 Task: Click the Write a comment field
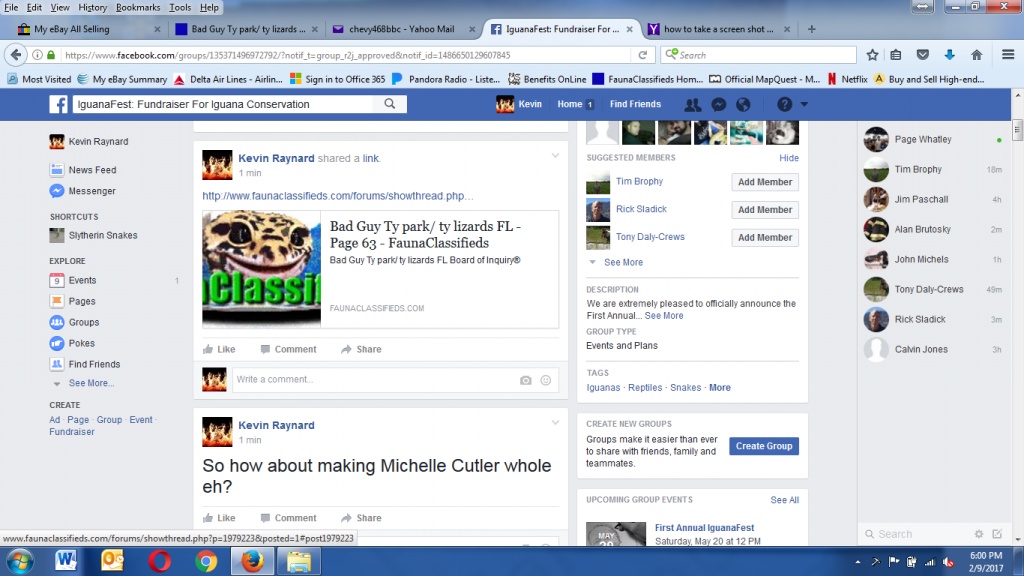pos(376,379)
